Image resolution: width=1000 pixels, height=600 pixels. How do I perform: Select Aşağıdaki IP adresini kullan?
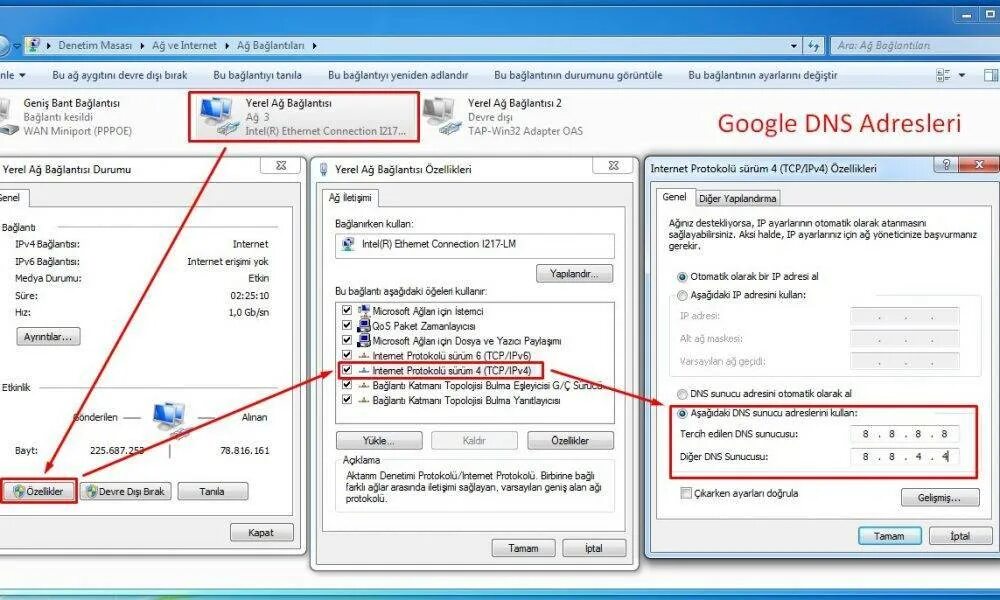click(682, 295)
